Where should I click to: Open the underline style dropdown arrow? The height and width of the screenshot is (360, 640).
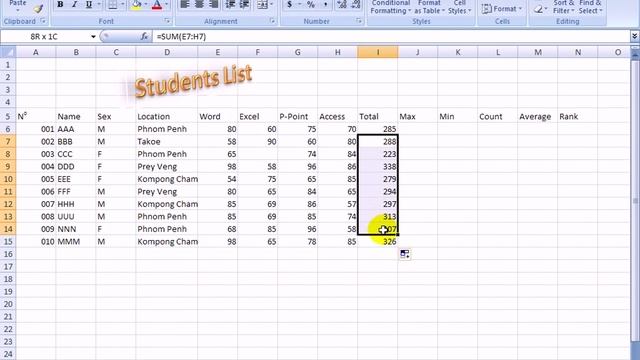pyautogui.click(x=99, y=4)
